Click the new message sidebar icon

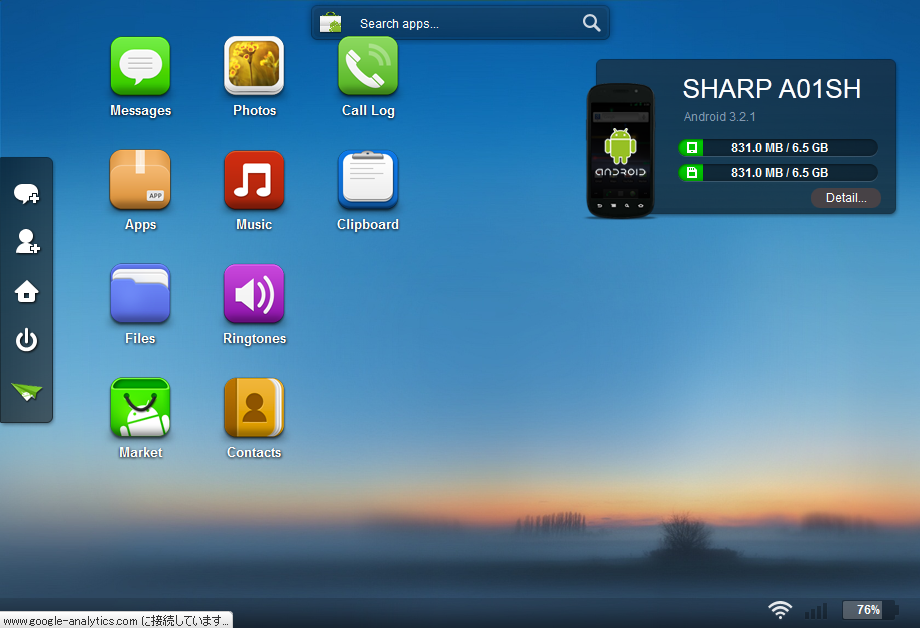(26, 194)
